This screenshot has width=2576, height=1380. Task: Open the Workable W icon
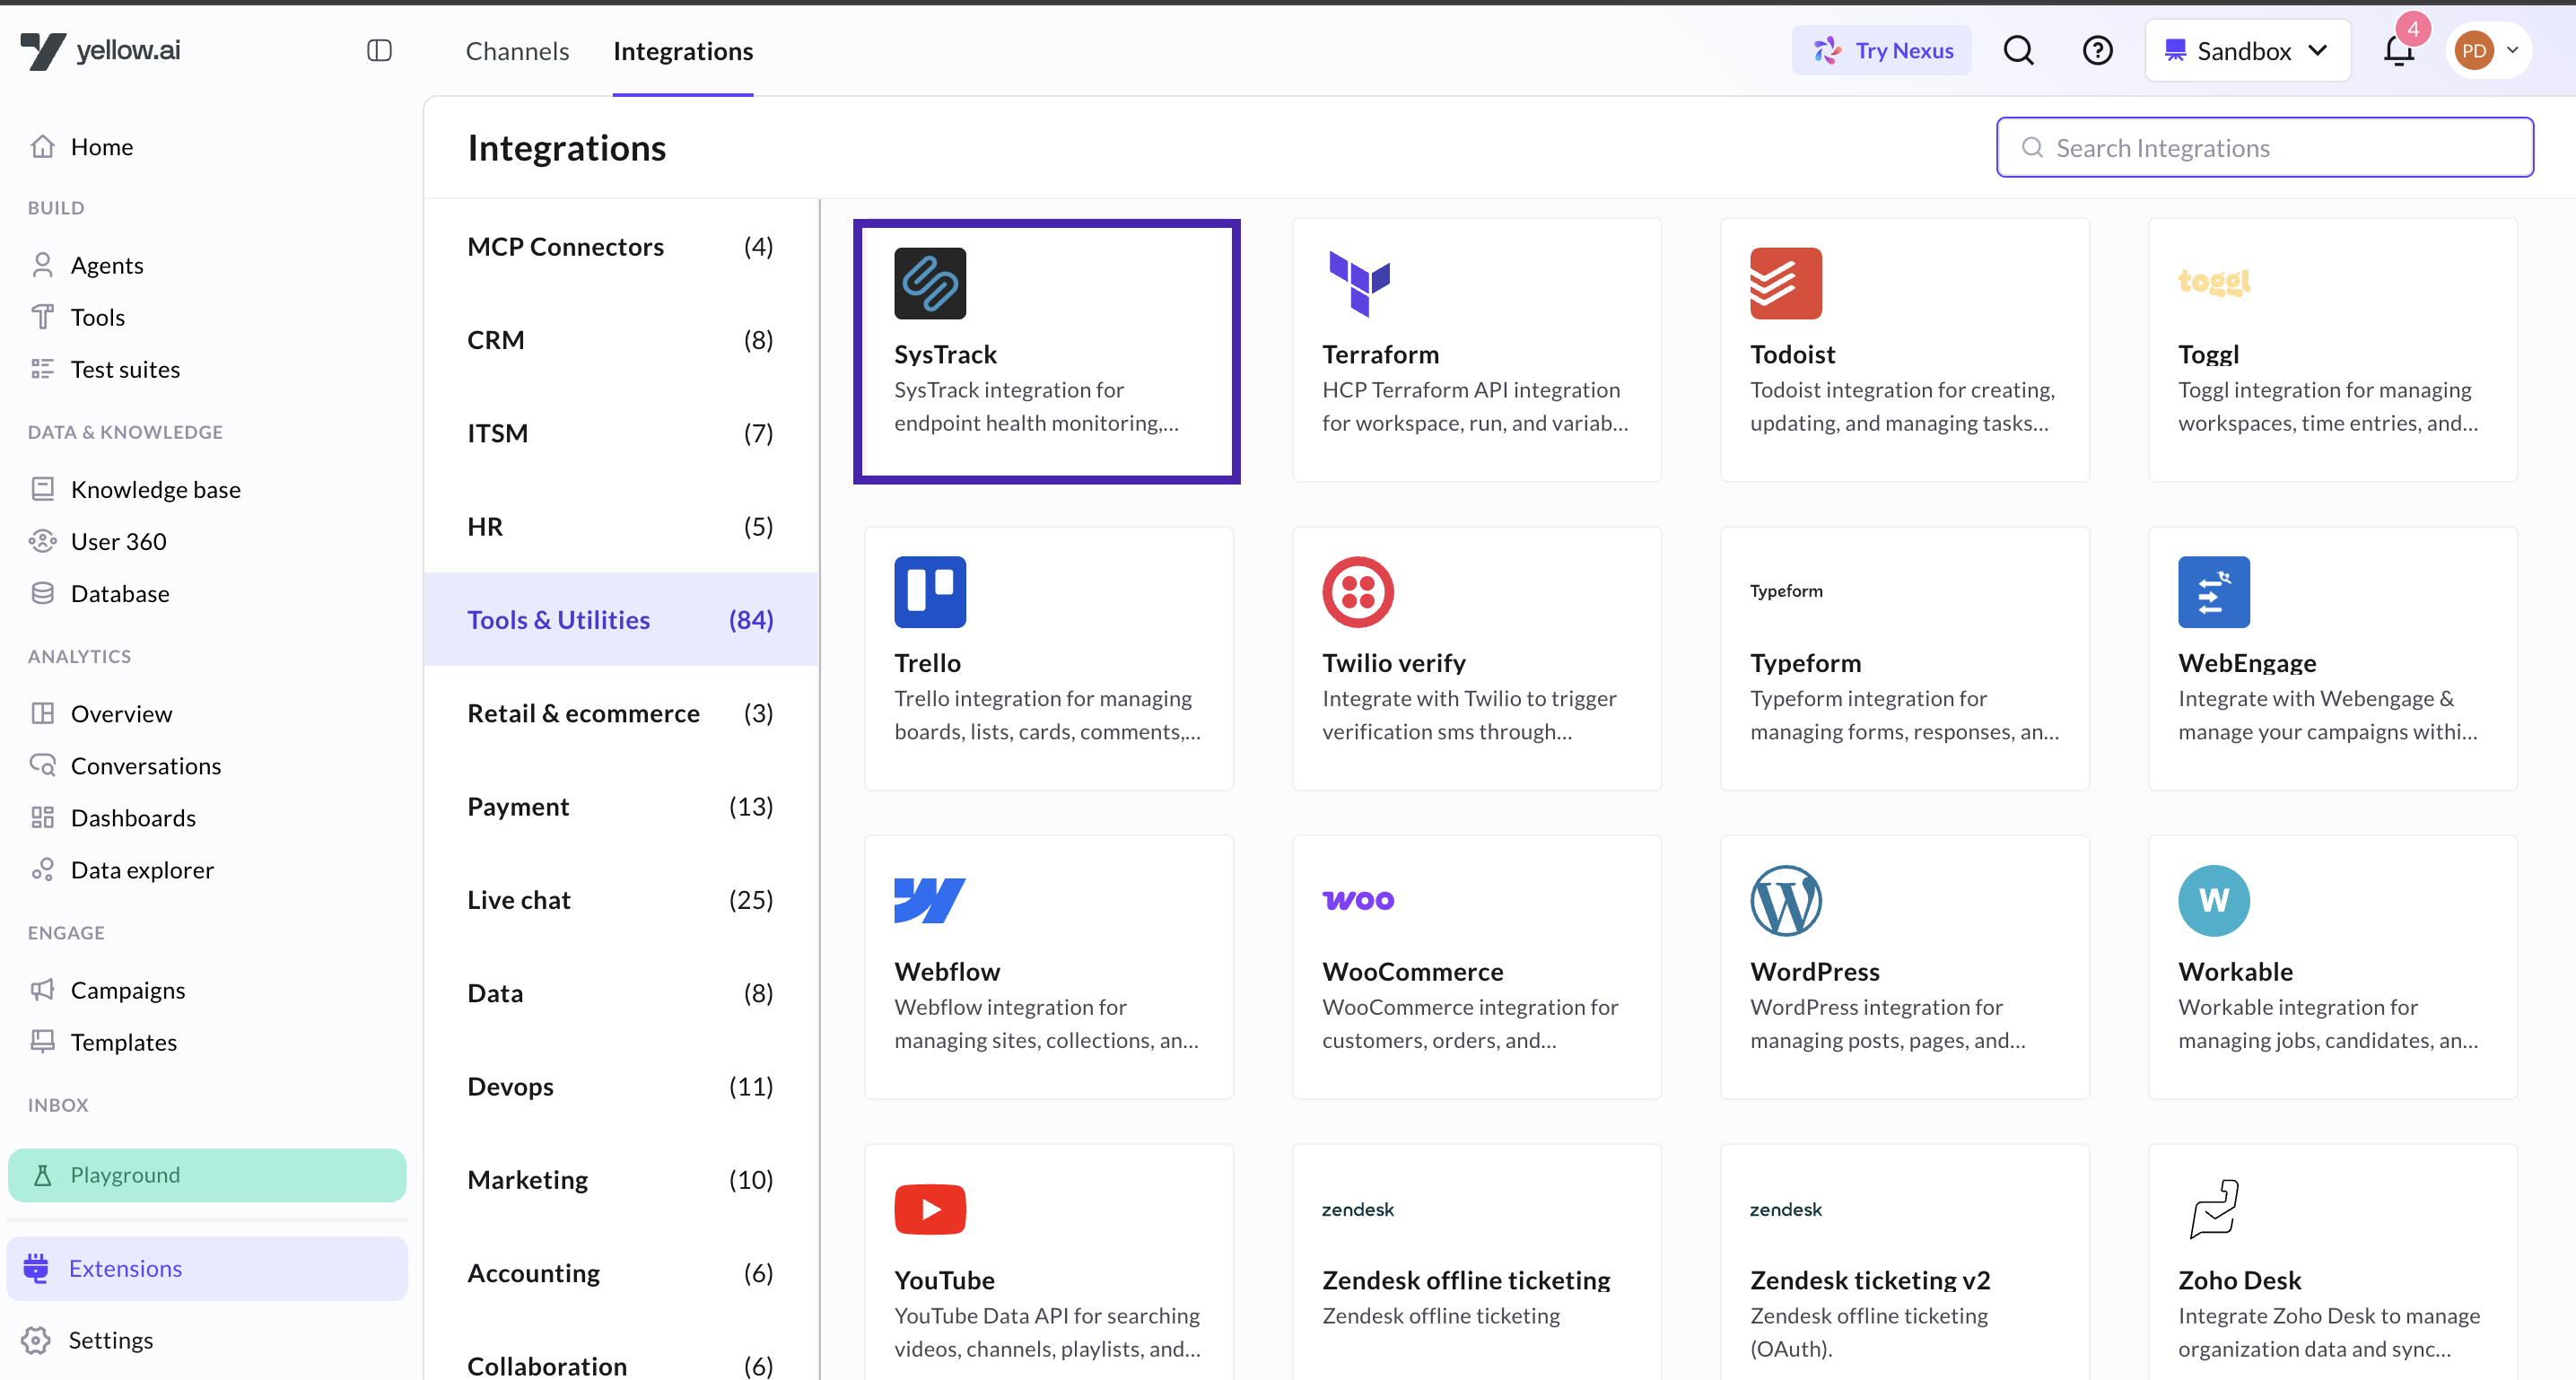tap(2214, 900)
